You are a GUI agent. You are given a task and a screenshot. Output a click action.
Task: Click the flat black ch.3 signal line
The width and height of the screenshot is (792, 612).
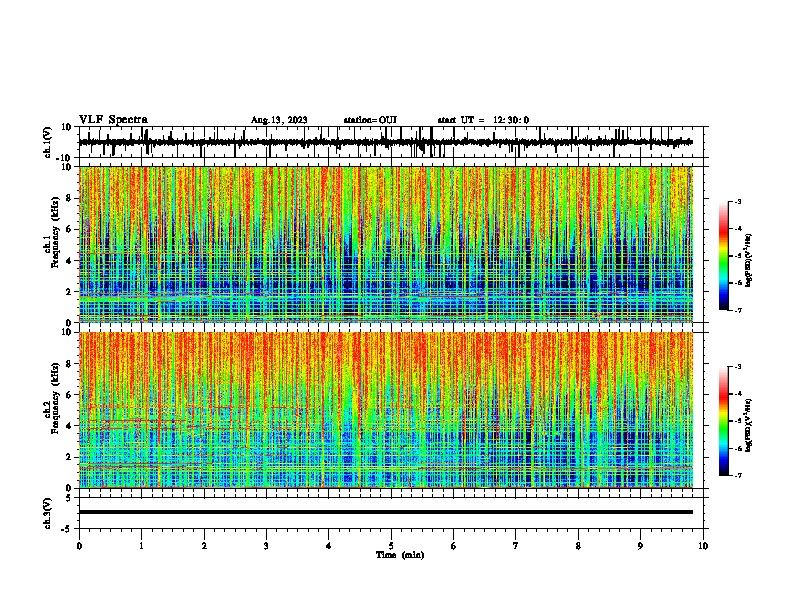click(386, 512)
